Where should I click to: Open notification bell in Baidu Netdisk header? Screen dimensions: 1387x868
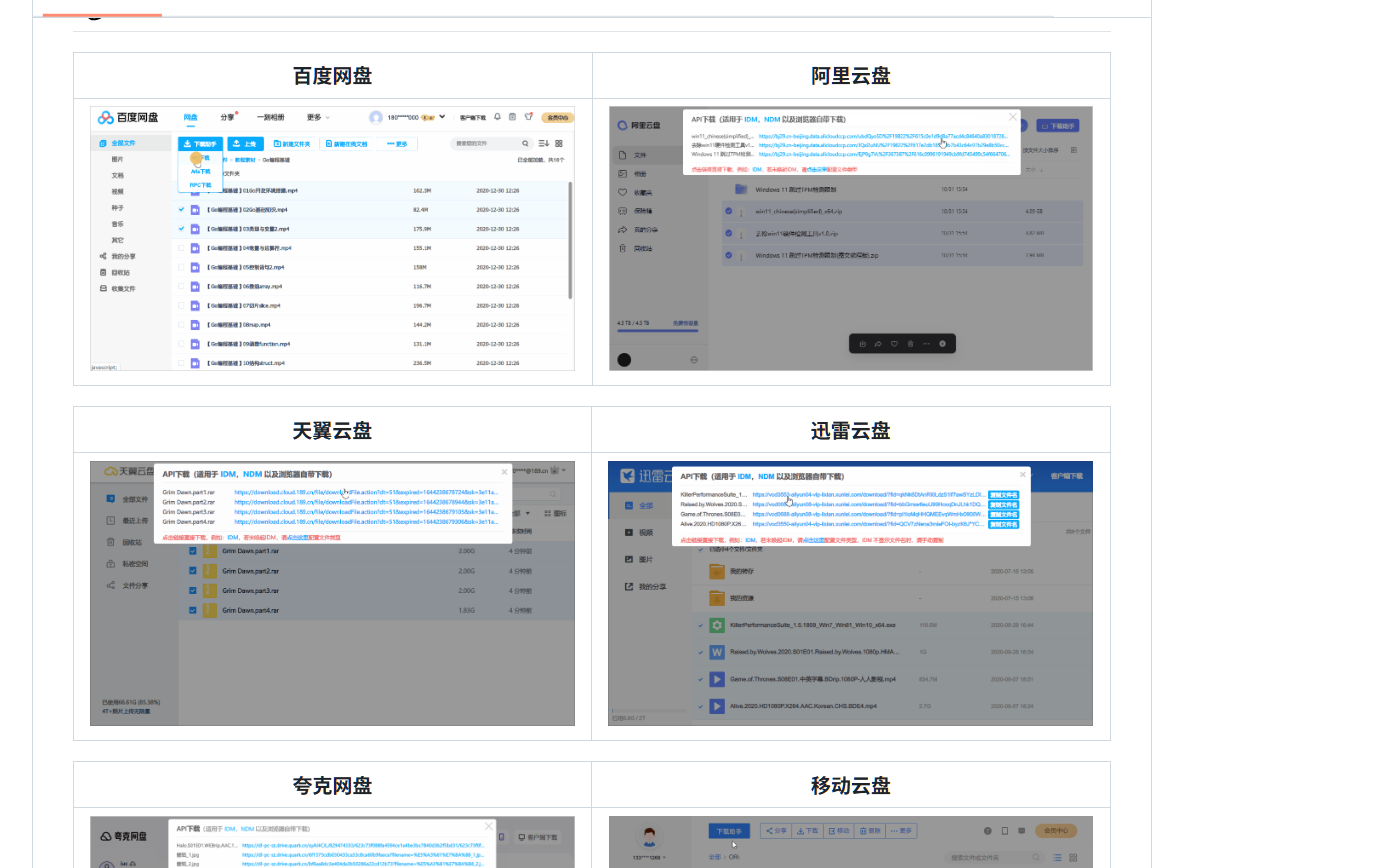(x=497, y=117)
